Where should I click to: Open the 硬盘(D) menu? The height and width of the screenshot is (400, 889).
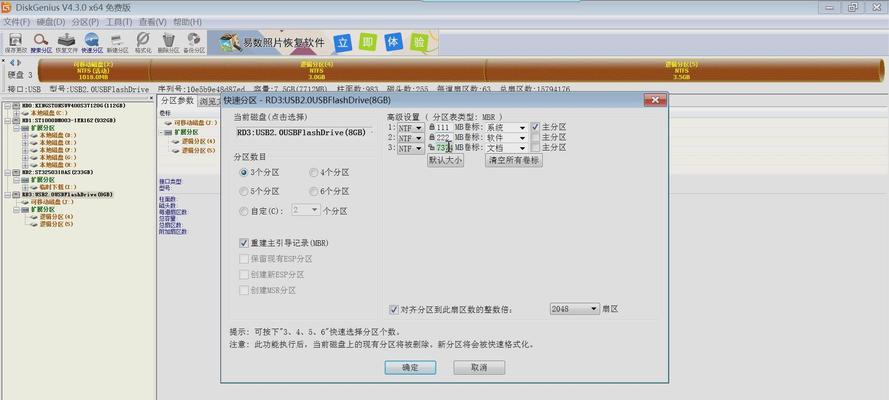51,22
